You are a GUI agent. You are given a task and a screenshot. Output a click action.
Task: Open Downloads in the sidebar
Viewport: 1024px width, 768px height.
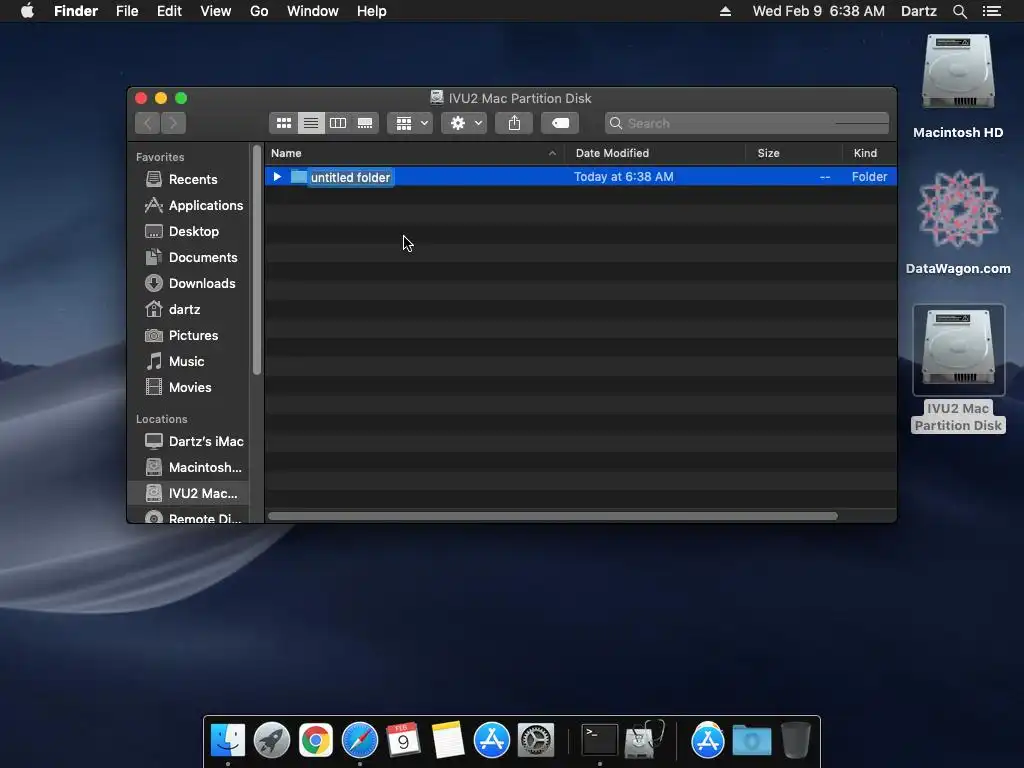pyautogui.click(x=190, y=283)
